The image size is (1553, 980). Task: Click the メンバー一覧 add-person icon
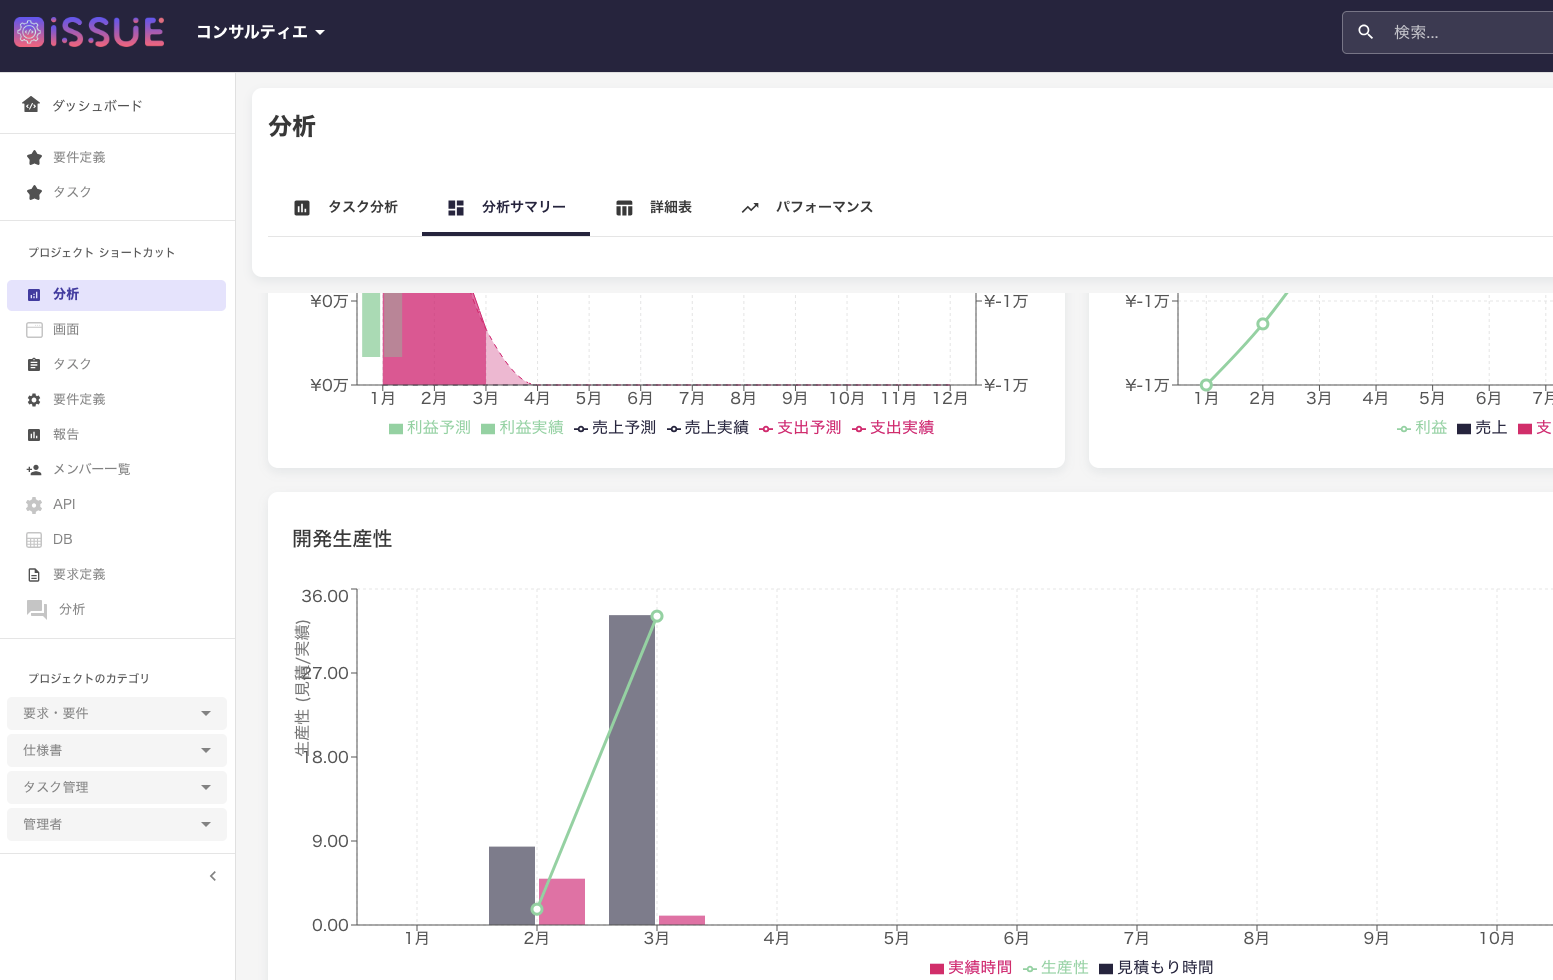click(34, 469)
